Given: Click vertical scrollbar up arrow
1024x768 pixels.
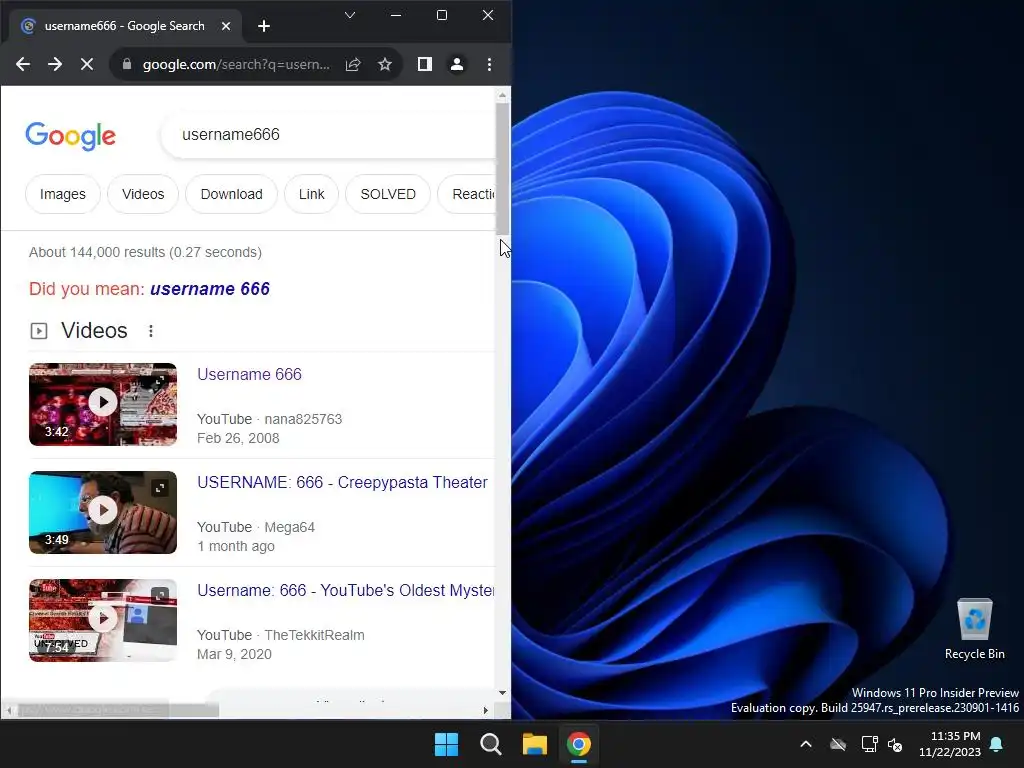Looking at the screenshot, I should [x=502, y=95].
